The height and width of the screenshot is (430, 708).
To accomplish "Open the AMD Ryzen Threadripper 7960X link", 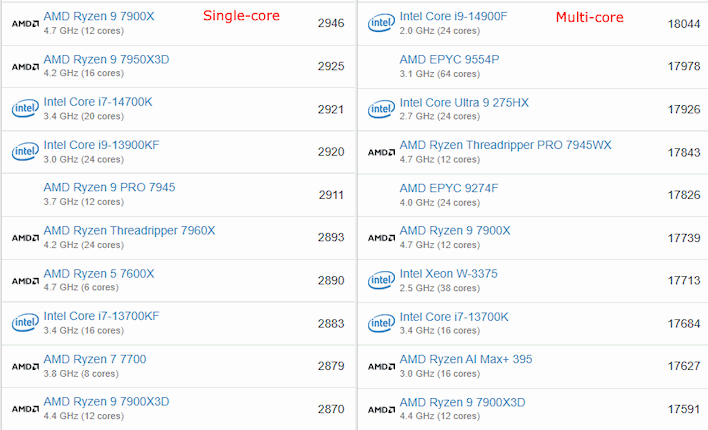I will pyautogui.click(x=129, y=231).
